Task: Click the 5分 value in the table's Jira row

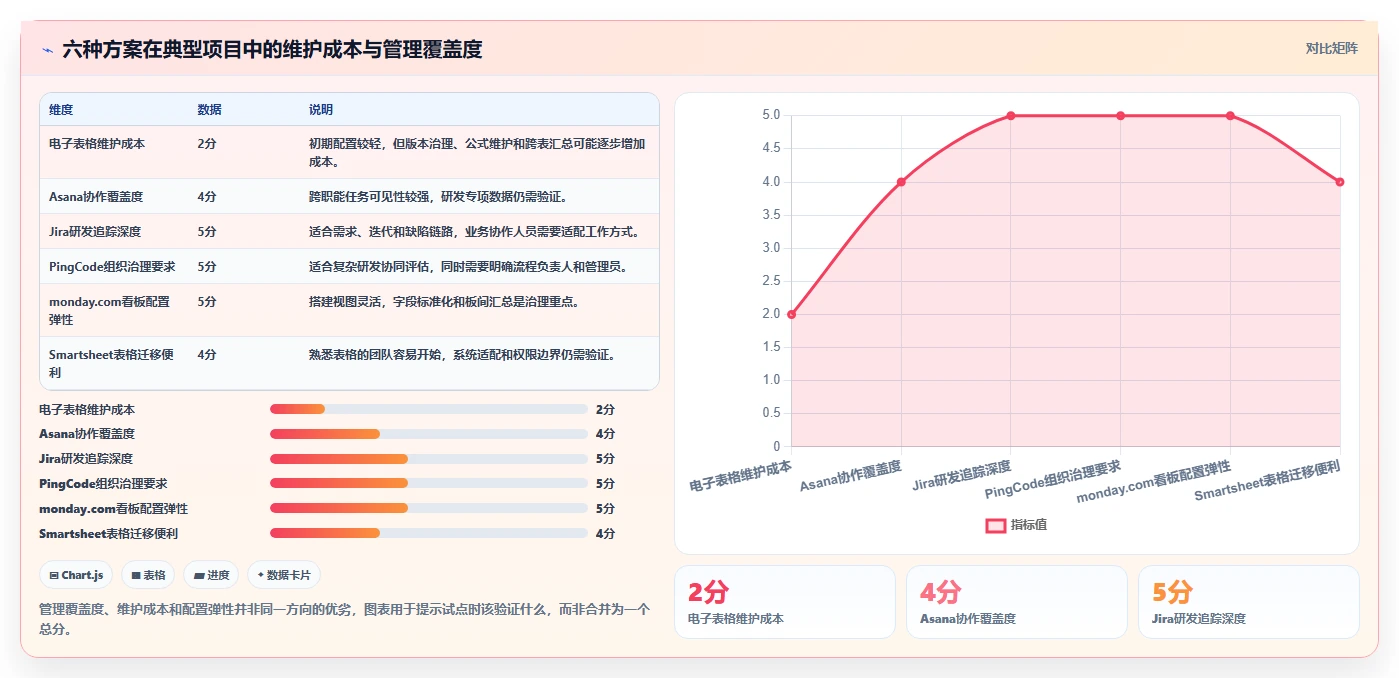Action: pyautogui.click(x=207, y=232)
